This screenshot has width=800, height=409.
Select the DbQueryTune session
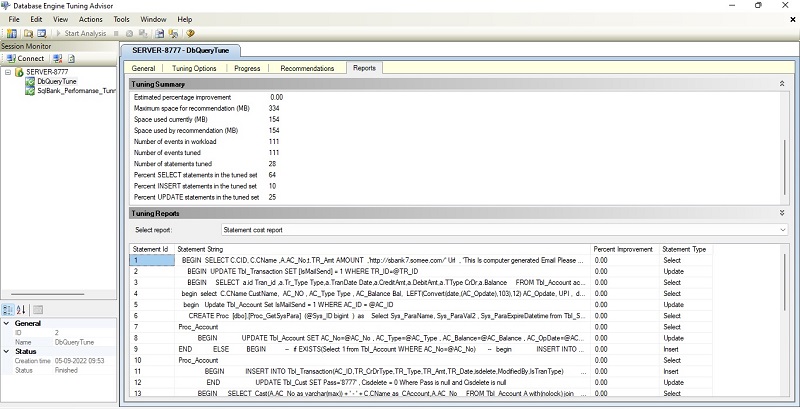pyautogui.click(x=57, y=81)
